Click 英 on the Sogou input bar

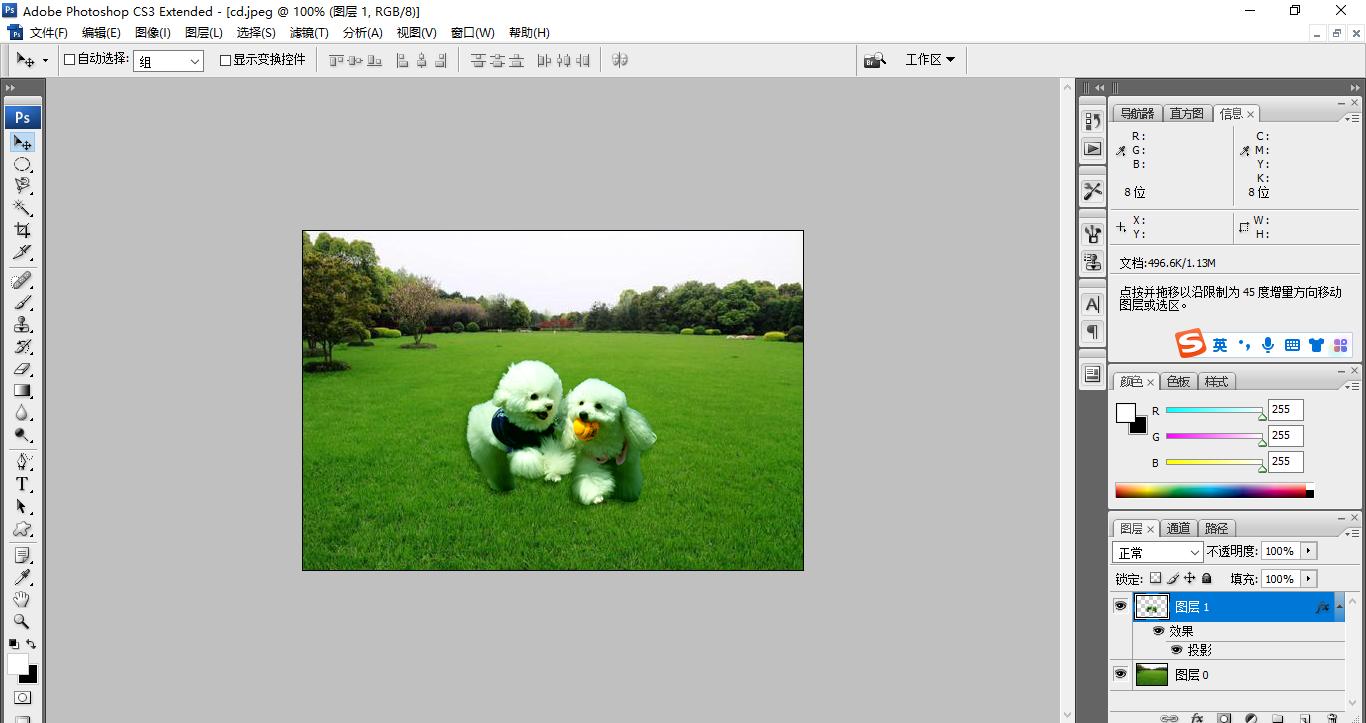click(x=1219, y=343)
